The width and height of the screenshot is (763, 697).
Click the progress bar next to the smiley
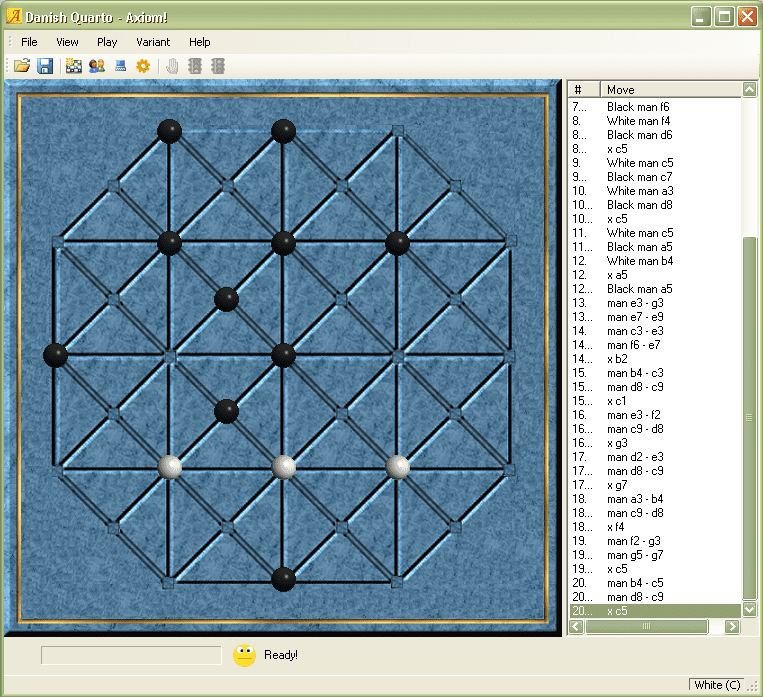coord(131,655)
